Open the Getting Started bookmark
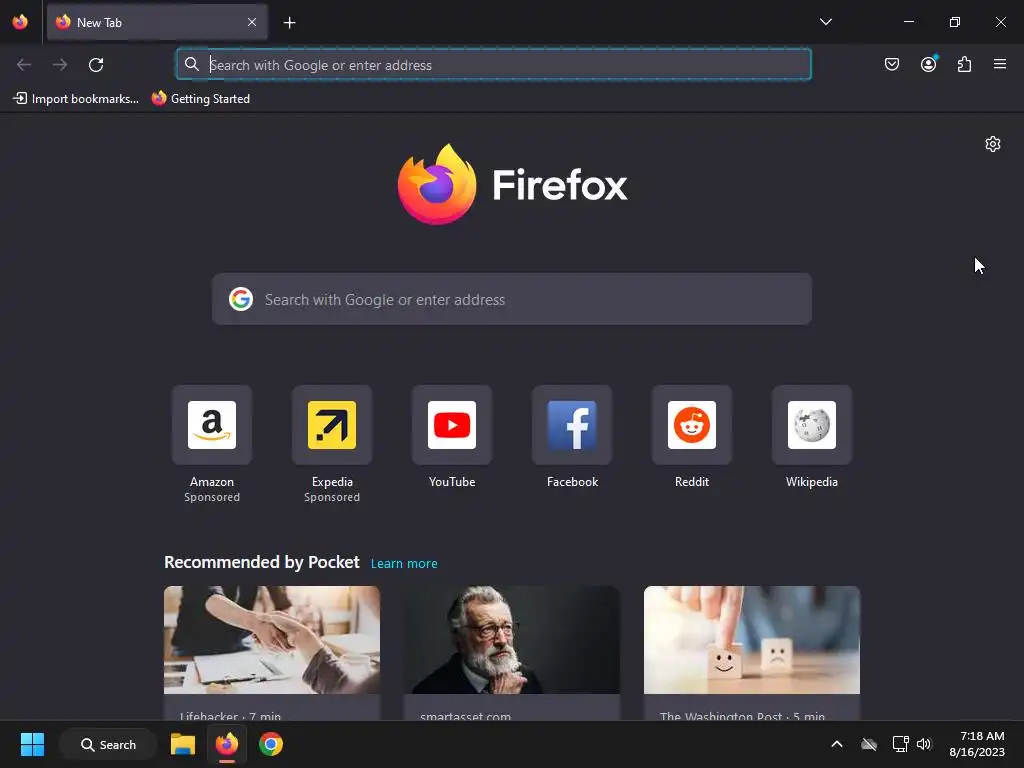 [201, 99]
